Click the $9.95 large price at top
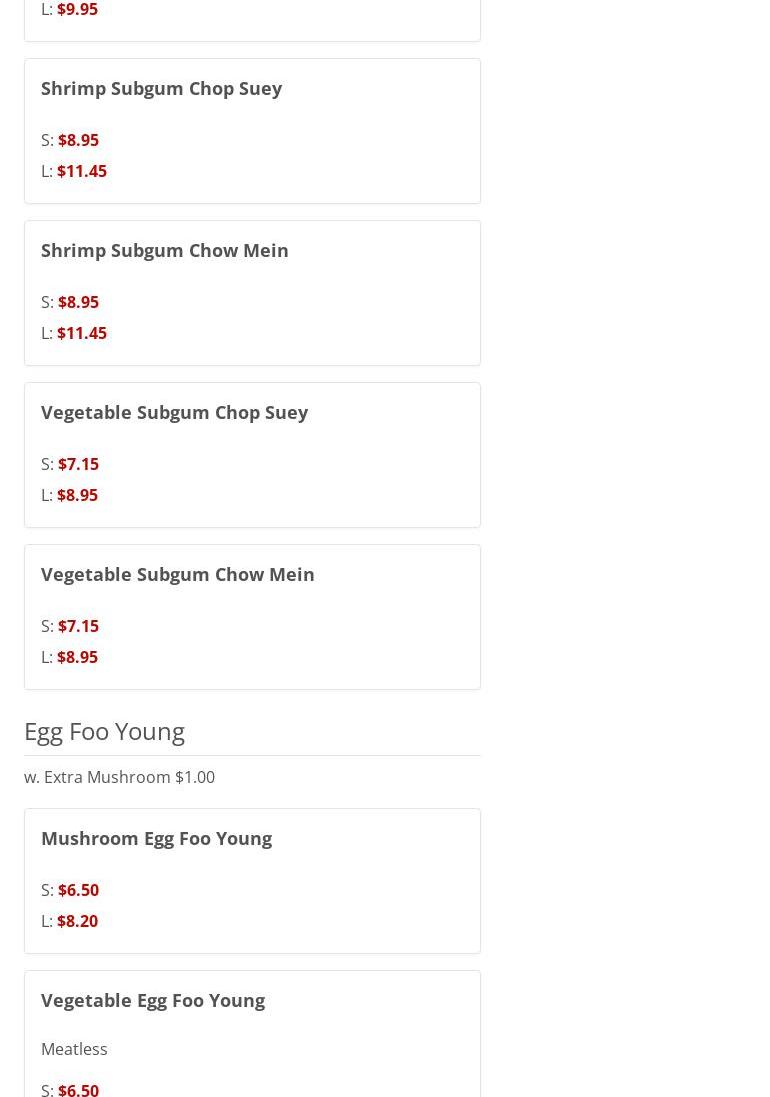 (77, 10)
